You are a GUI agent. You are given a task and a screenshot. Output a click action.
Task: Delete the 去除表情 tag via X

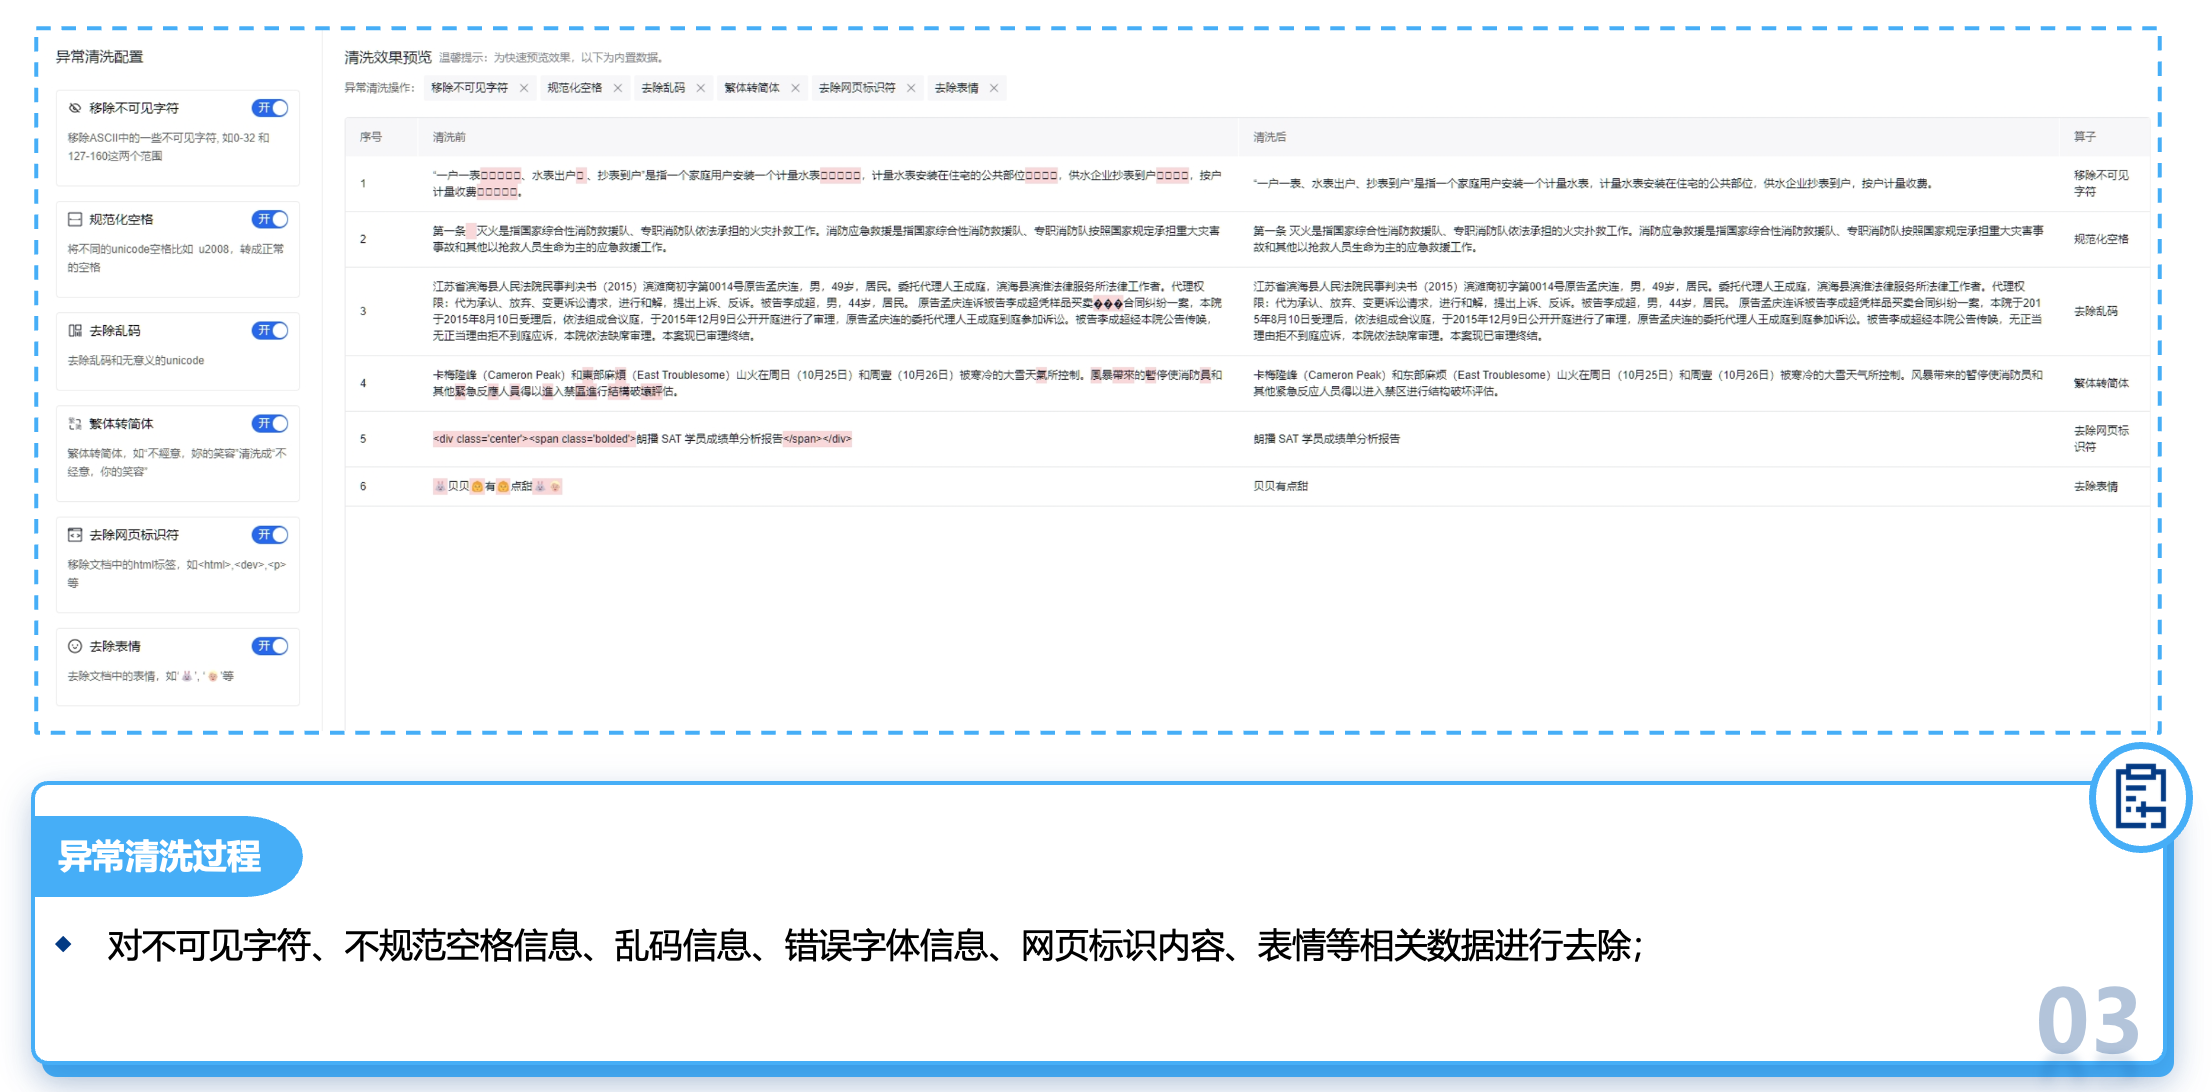pos(994,88)
